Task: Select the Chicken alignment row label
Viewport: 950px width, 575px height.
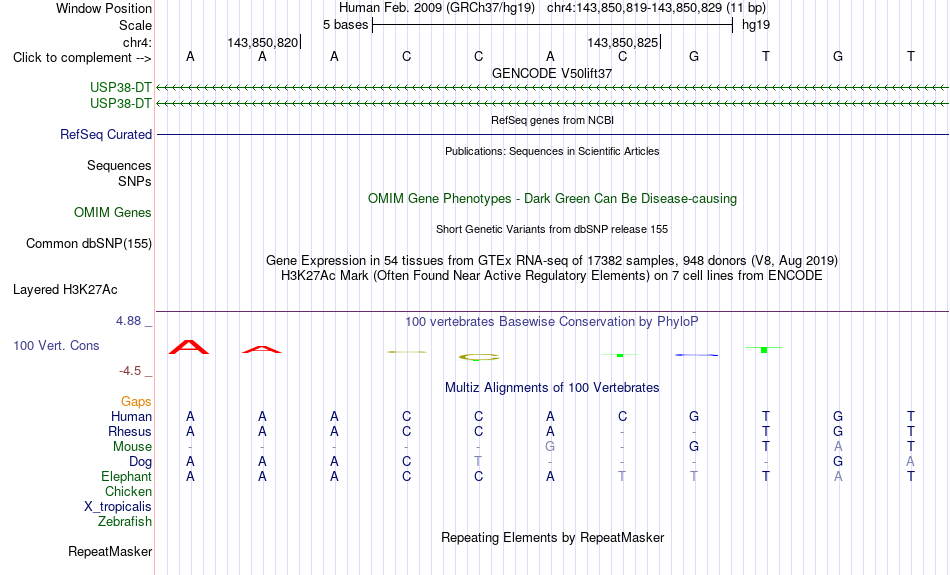Action: 128,491
